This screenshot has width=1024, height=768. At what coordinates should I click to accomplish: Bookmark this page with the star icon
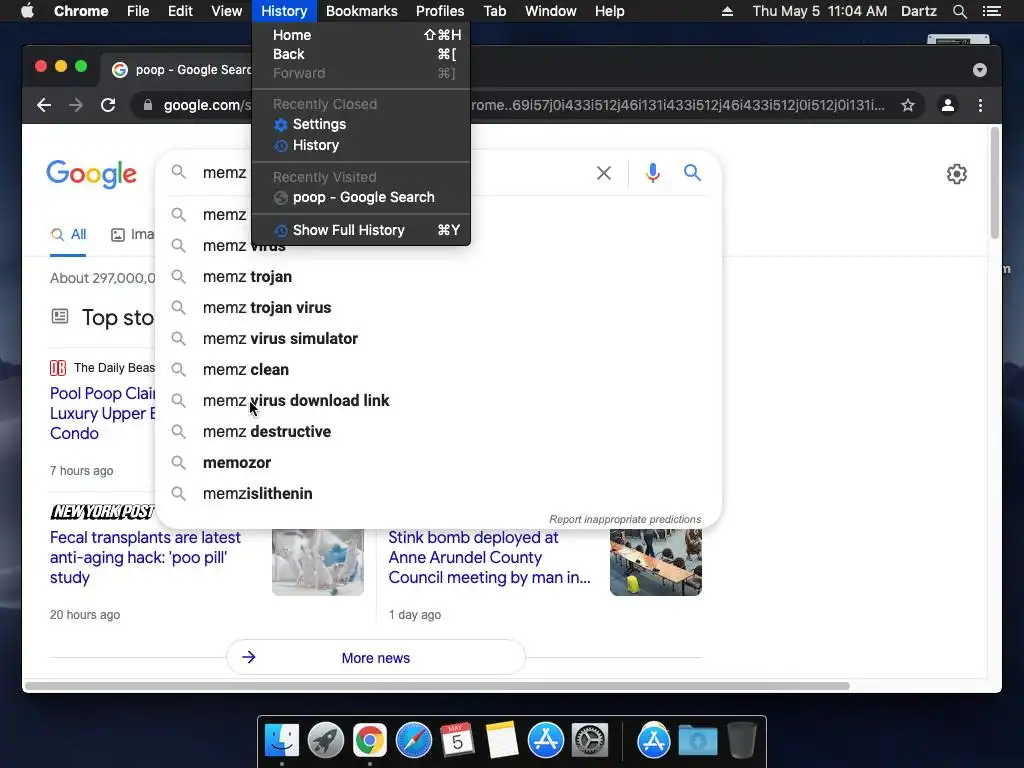coord(908,105)
